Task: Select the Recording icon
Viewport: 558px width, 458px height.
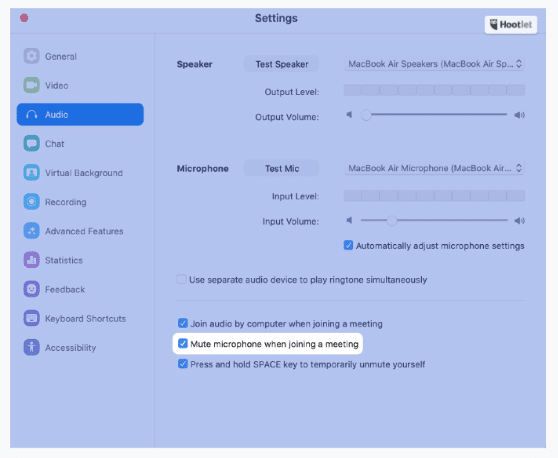Action: point(32,202)
